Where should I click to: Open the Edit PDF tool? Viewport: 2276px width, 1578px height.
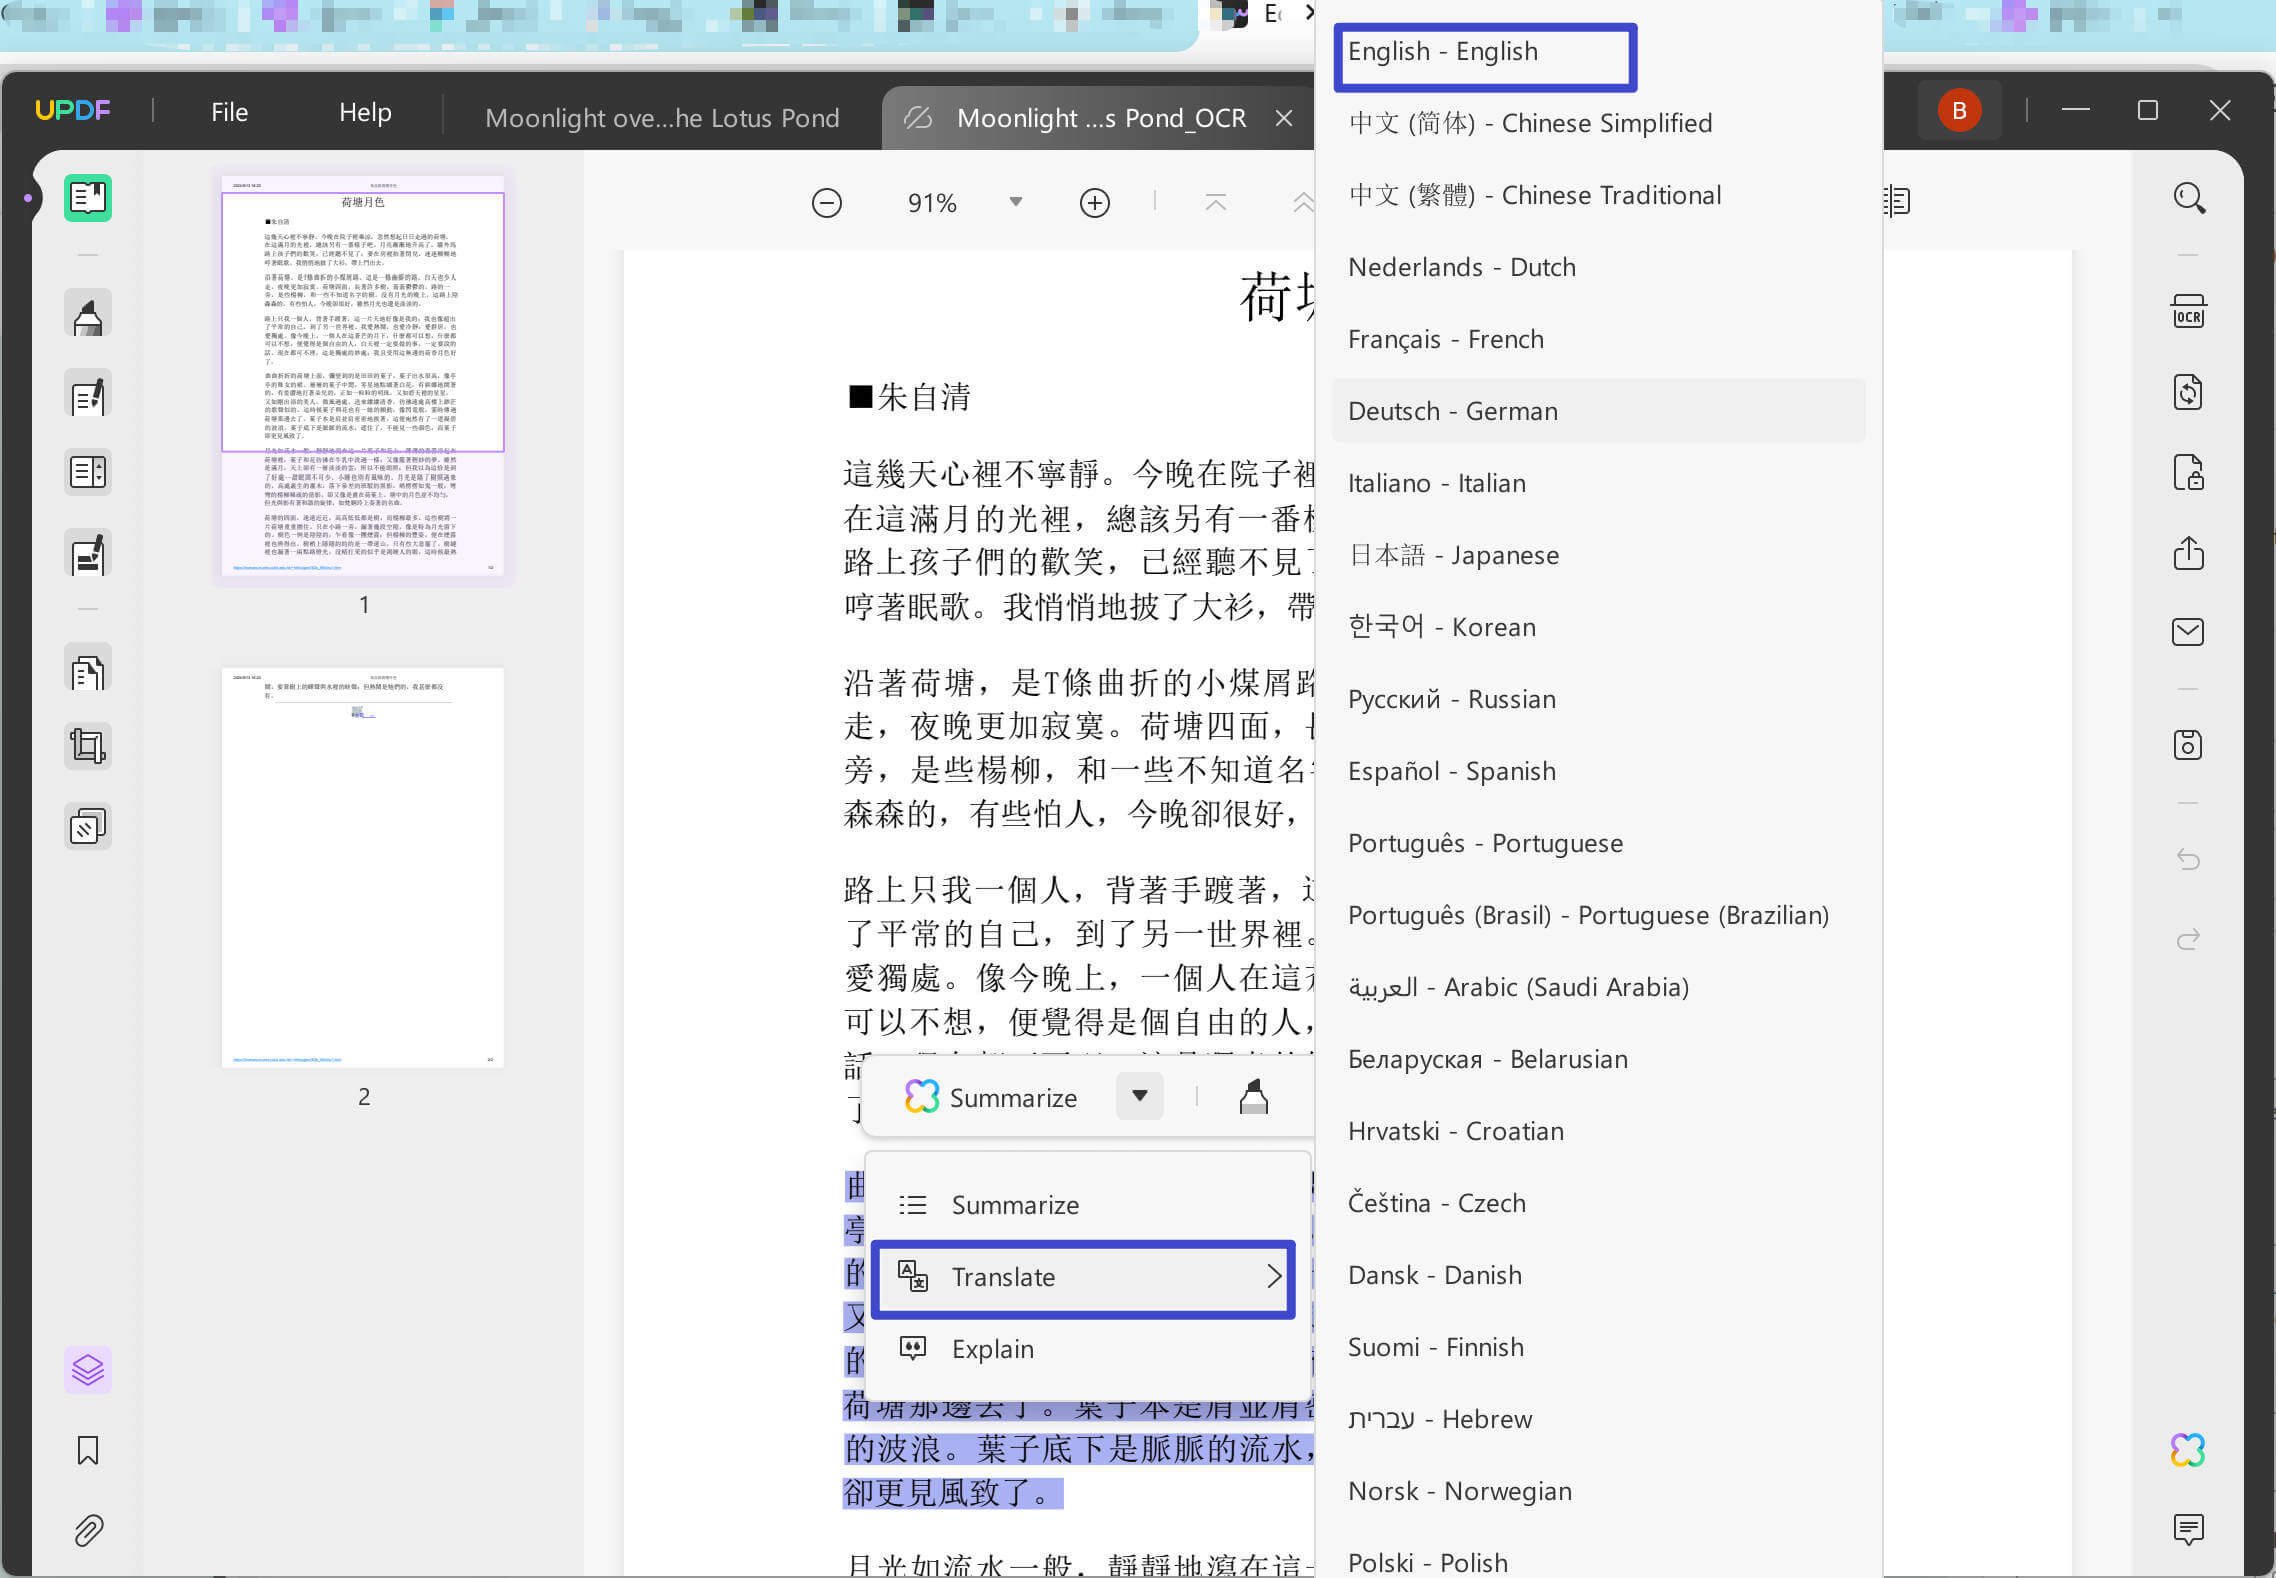coord(88,394)
